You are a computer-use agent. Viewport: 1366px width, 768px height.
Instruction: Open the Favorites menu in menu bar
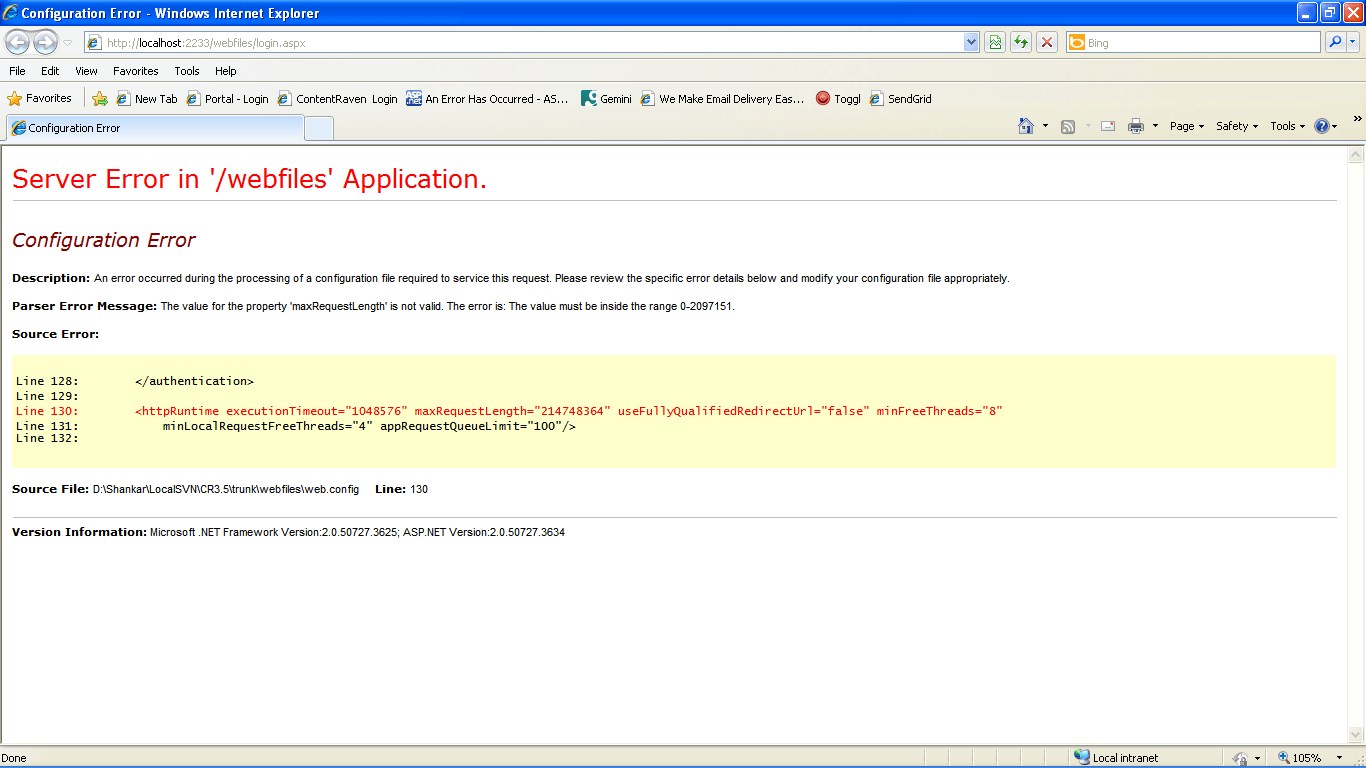pos(135,71)
